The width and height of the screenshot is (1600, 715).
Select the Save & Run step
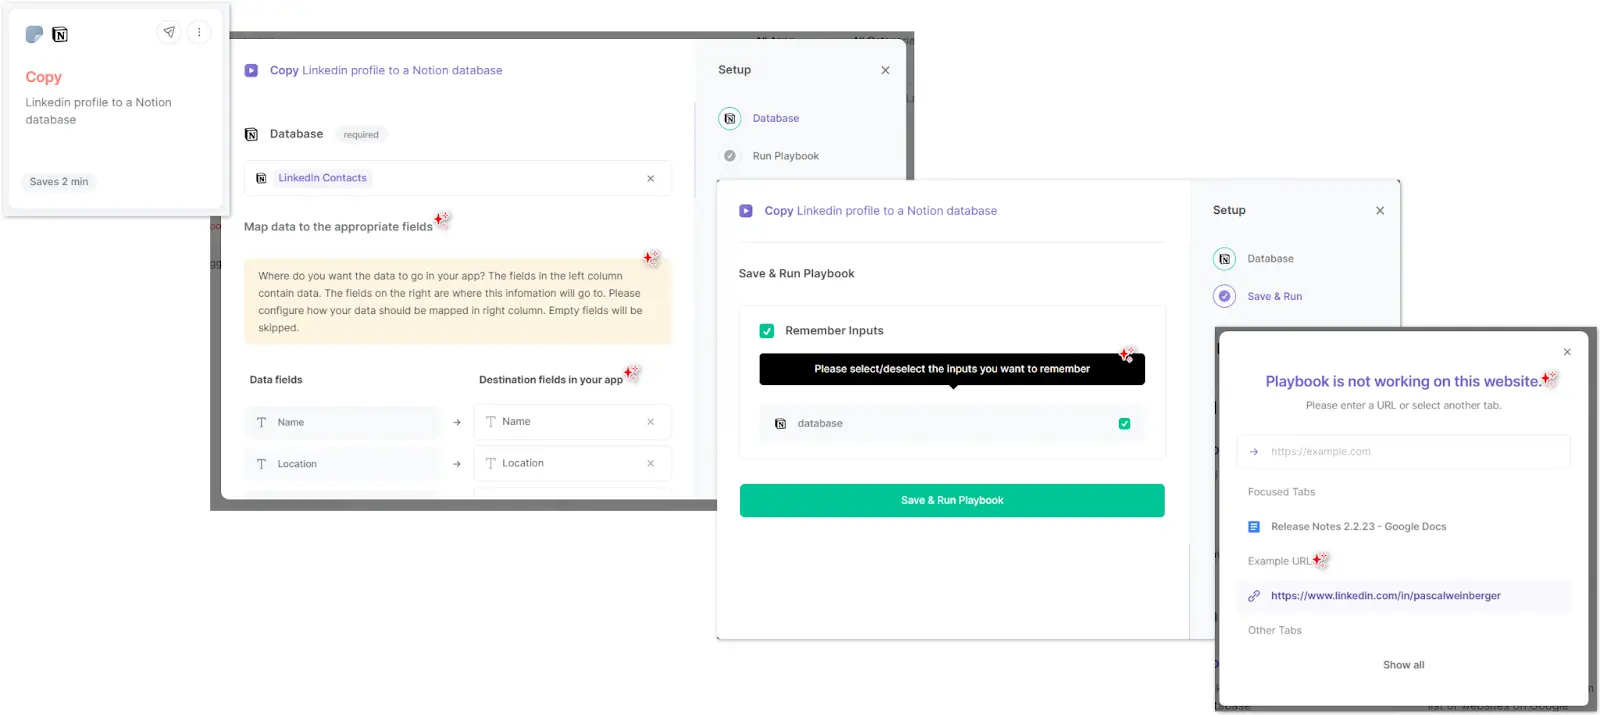coord(1275,296)
